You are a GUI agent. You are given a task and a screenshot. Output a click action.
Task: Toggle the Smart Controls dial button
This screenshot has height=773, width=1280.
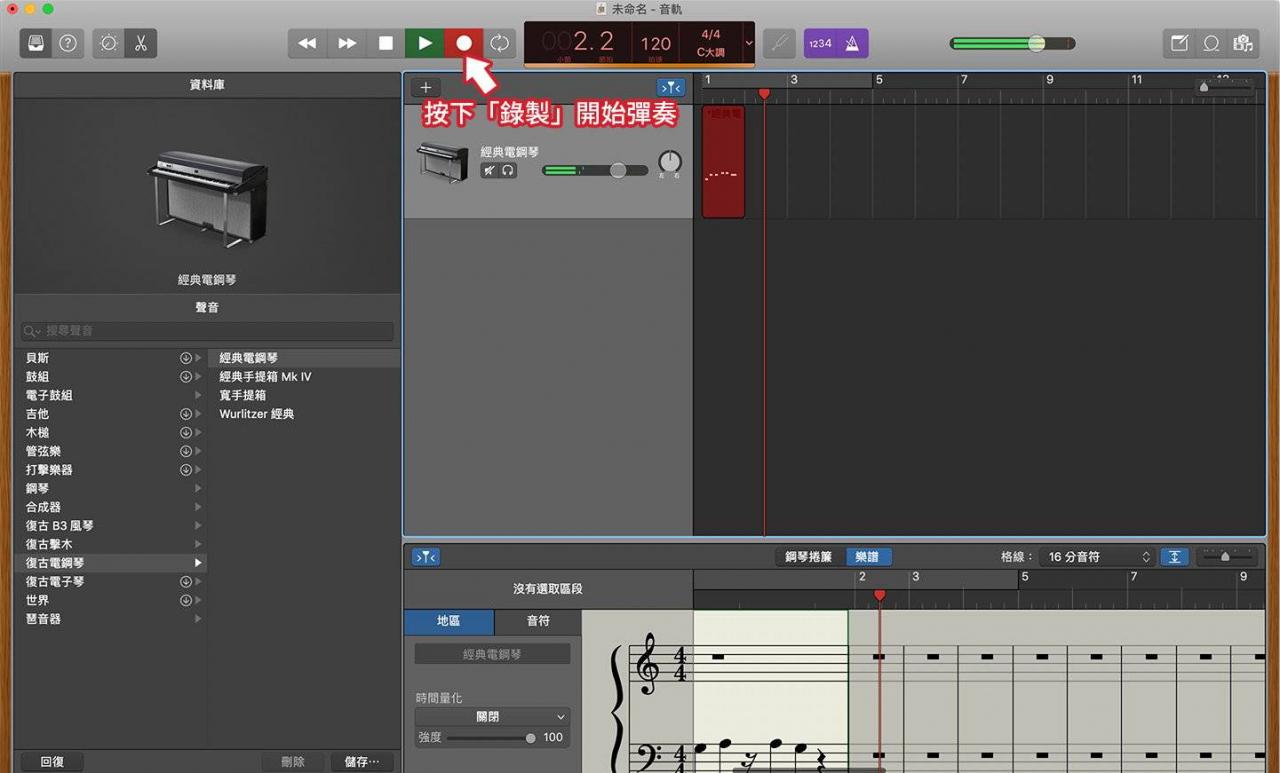click(108, 43)
